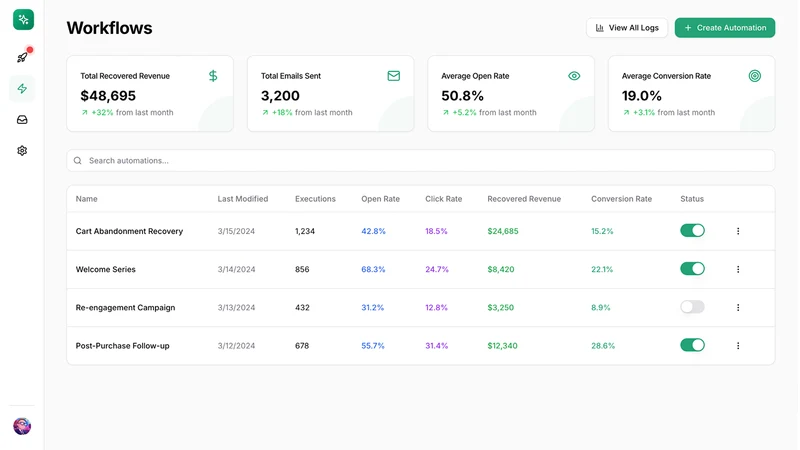Click the 50.8% average open rate figure
The image size is (800, 450).
click(x=462, y=95)
